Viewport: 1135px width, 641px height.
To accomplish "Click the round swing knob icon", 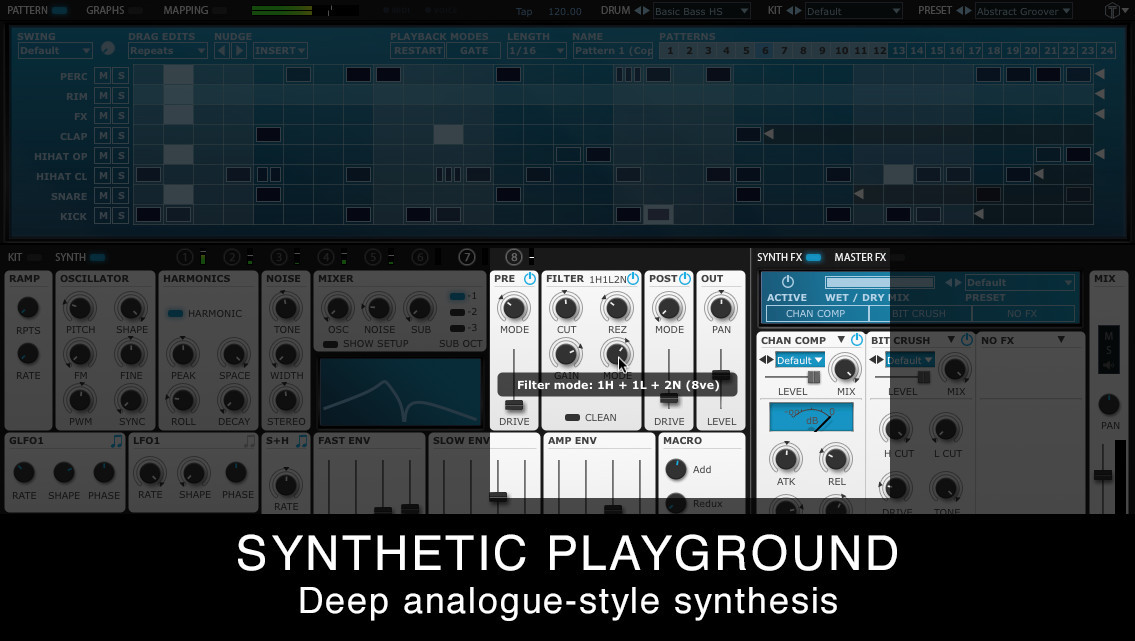I will 108,48.
